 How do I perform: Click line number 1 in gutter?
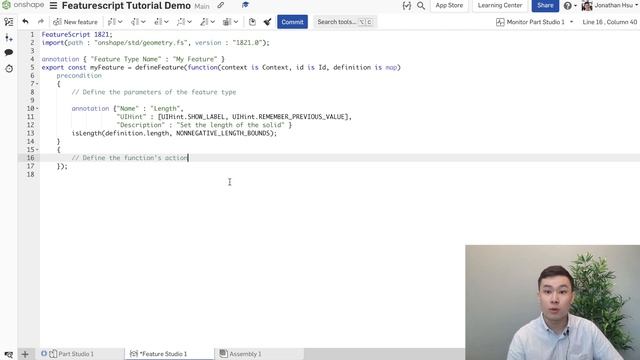tap(32, 35)
